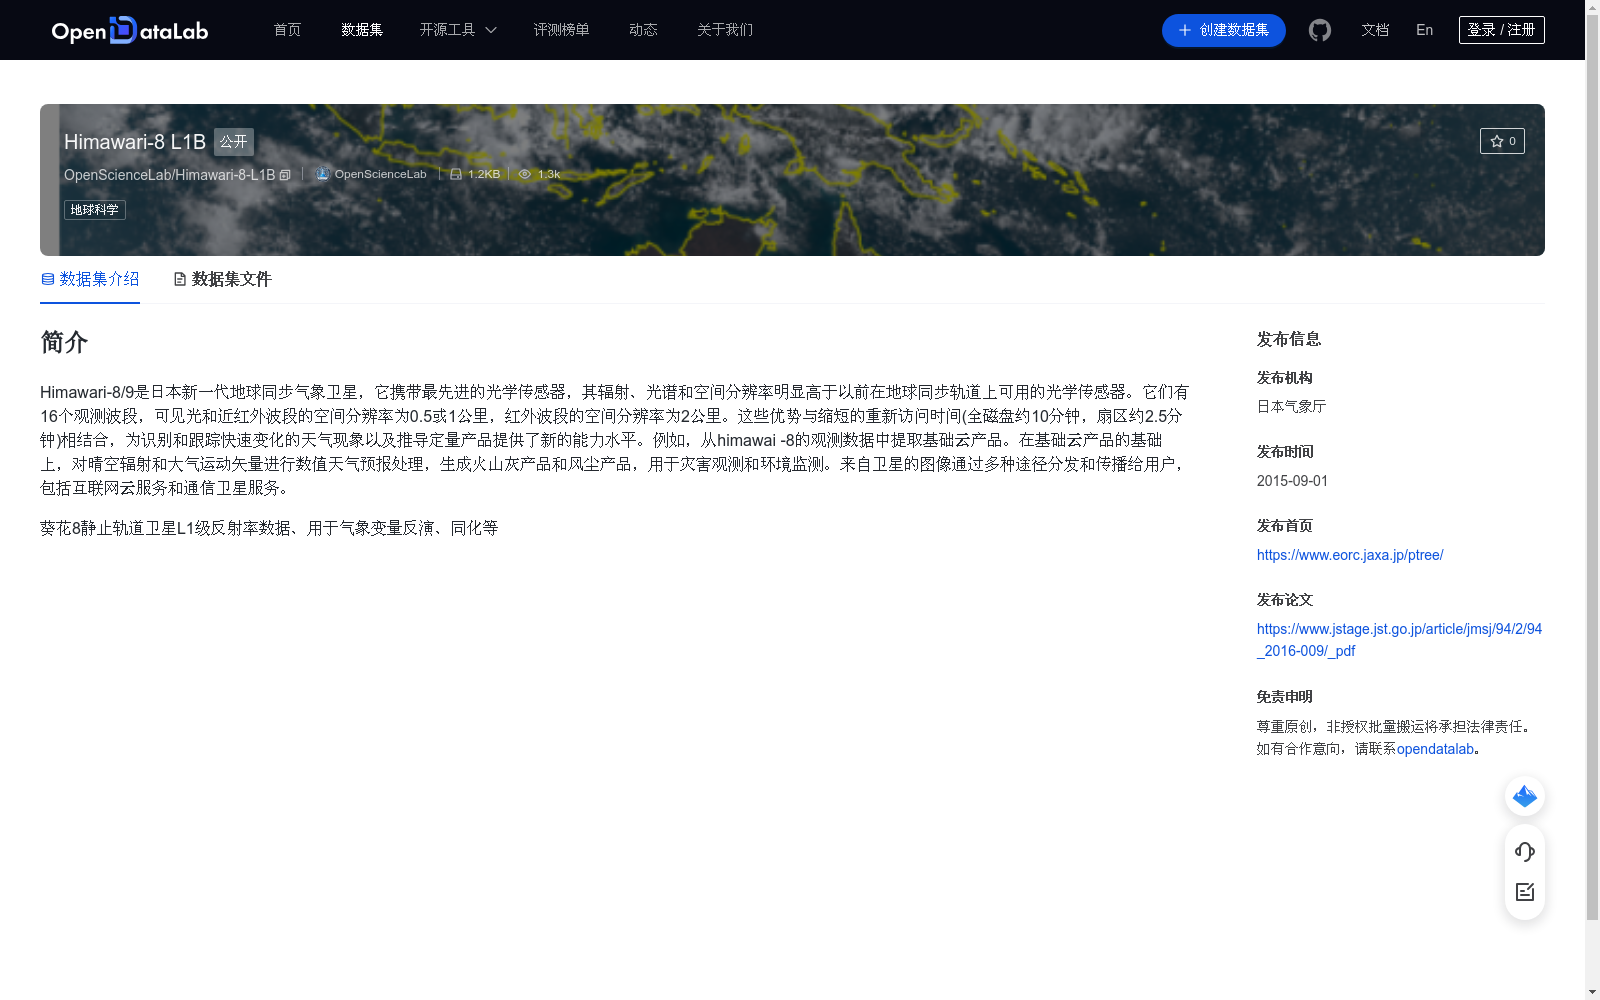This screenshot has height=1000, width=1600.
Task: Switch language to En
Action: coord(1425,30)
